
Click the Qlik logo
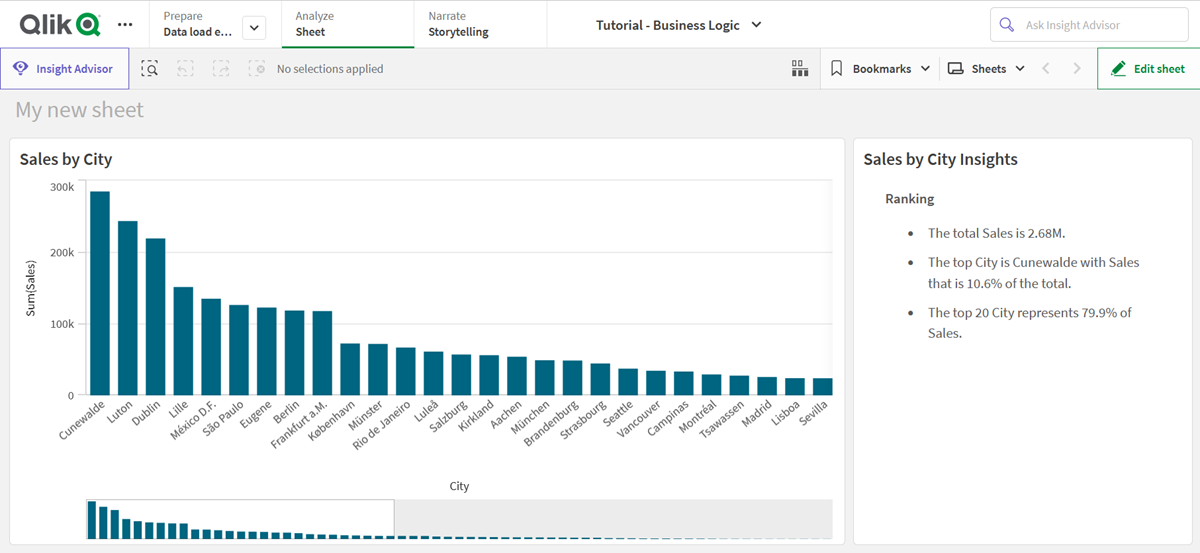(x=59, y=24)
